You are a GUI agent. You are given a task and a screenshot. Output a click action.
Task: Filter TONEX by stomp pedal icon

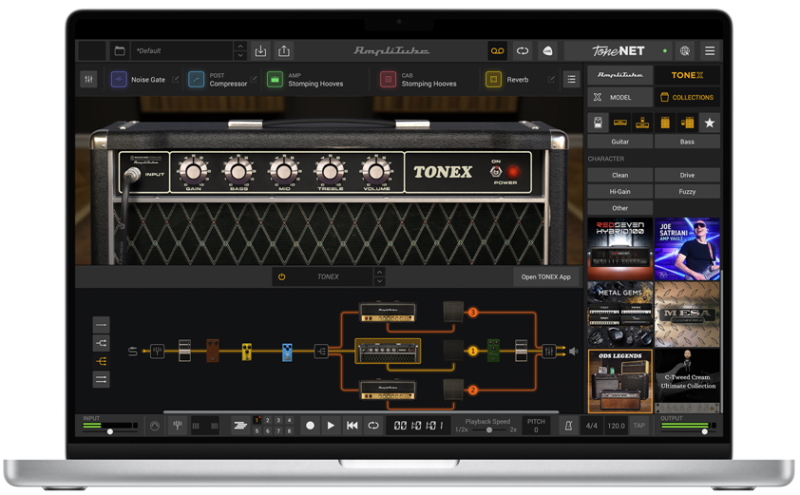click(x=598, y=123)
